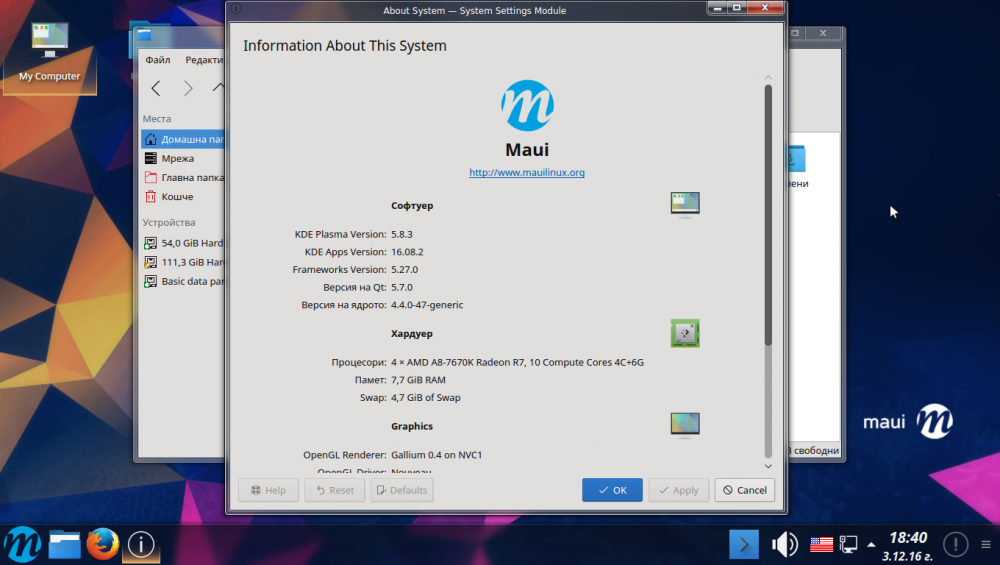Screen dimensions: 1000x565
Task: Go back in the file manager
Action: pos(156,88)
